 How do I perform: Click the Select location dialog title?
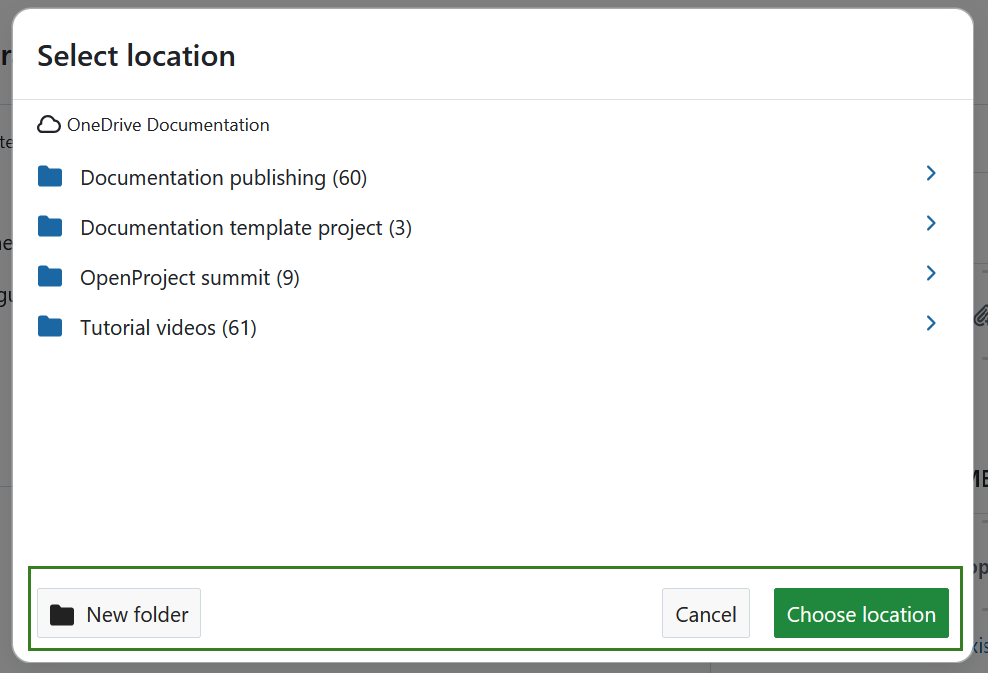pyautogui.click(x=136, y=56)
